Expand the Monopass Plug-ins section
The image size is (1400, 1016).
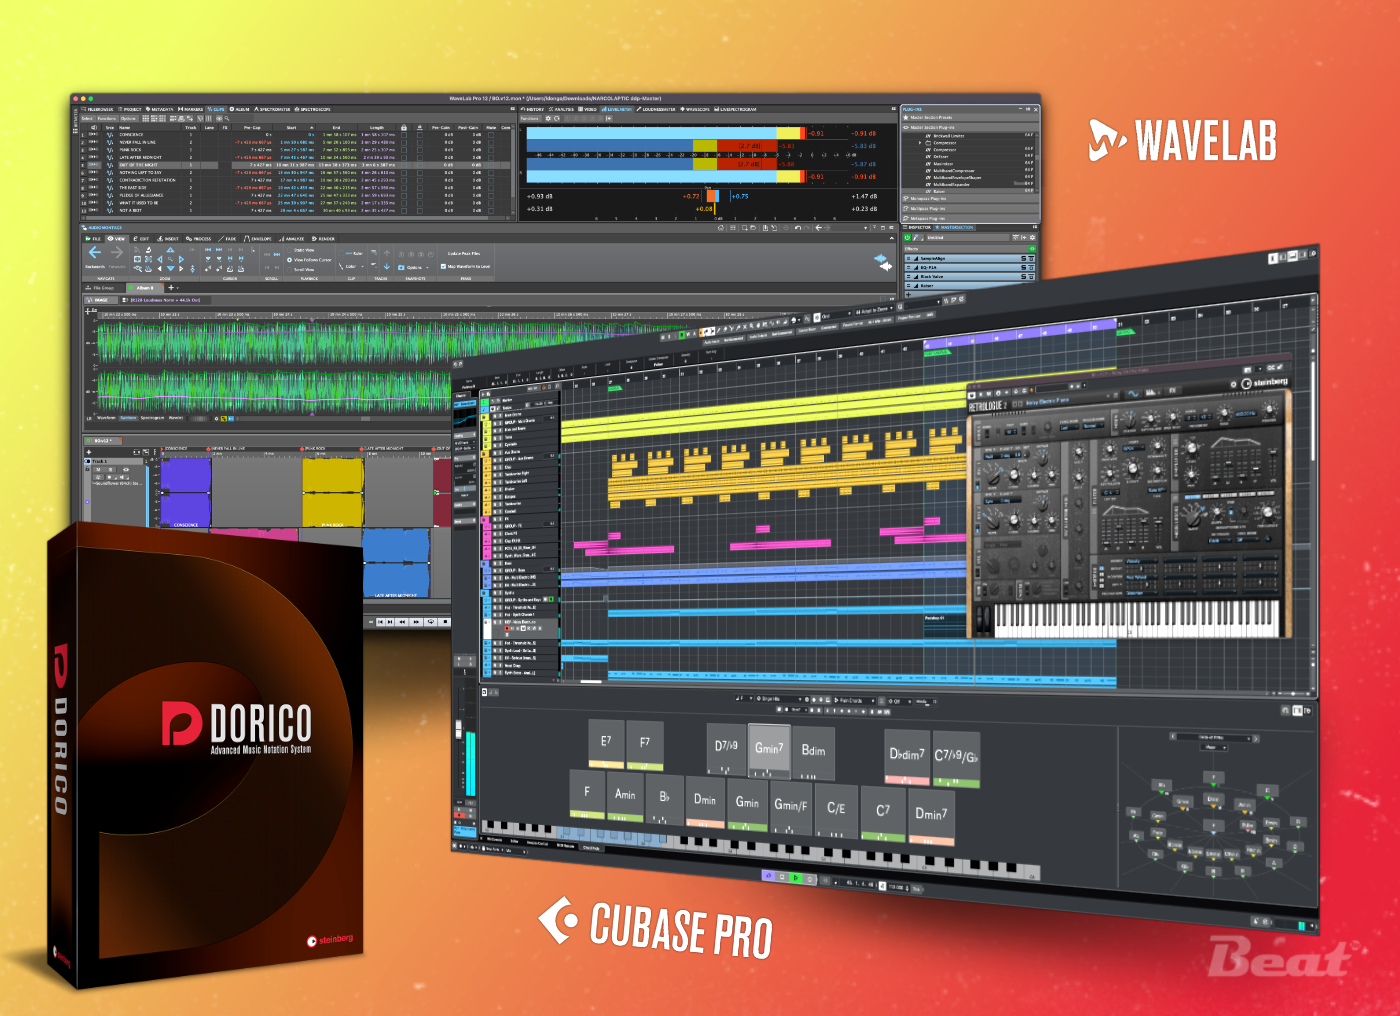(968, 199)
